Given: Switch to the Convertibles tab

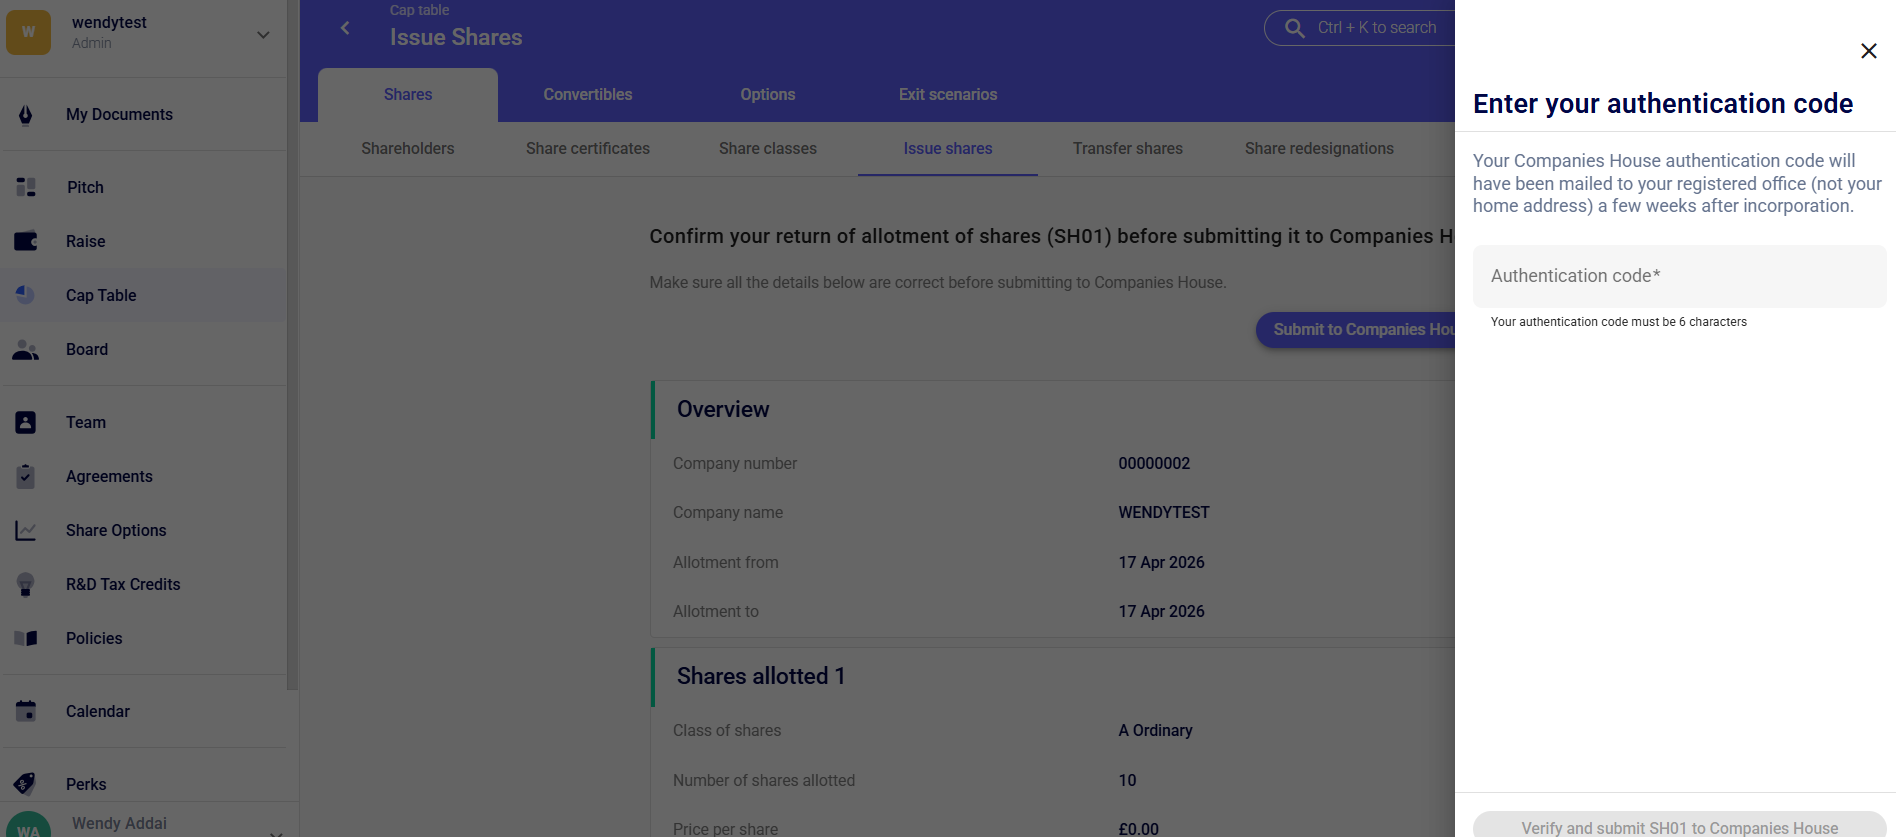Looking at the screenshot, I should 587,95.
